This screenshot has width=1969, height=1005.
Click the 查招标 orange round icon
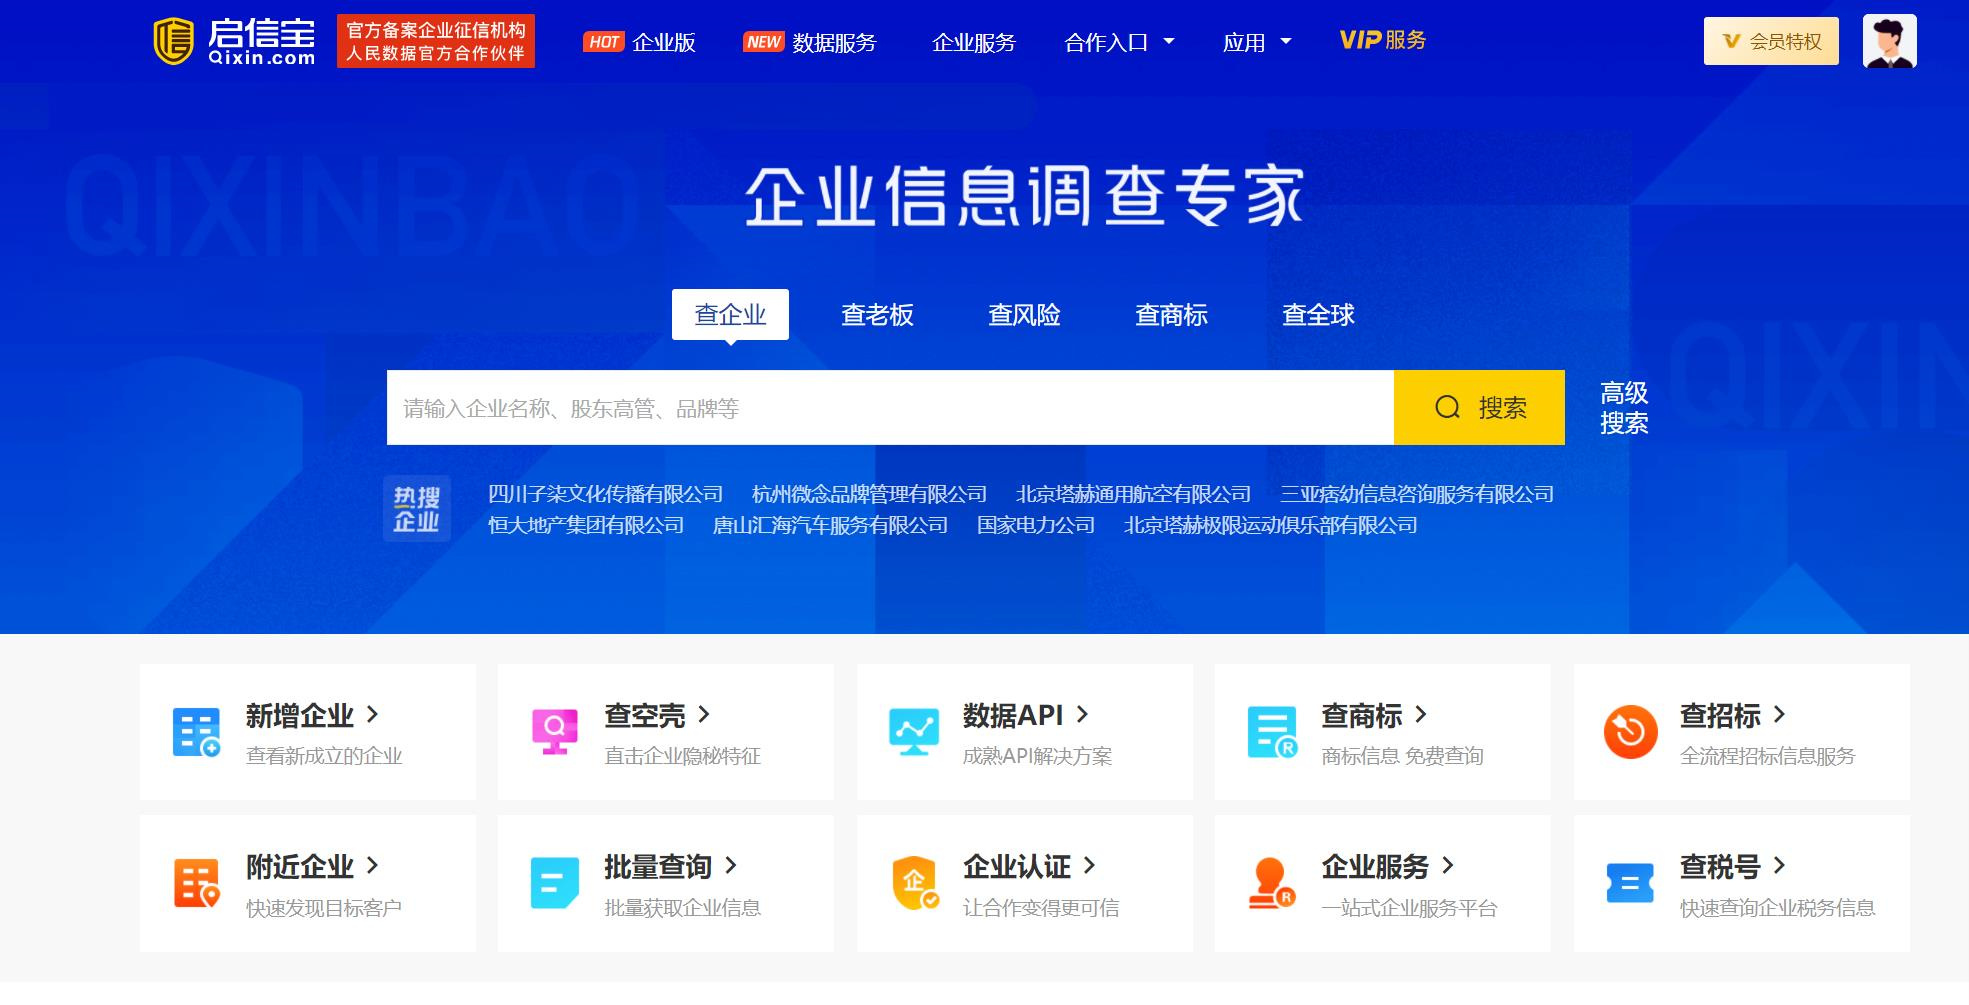[1630, 732]
